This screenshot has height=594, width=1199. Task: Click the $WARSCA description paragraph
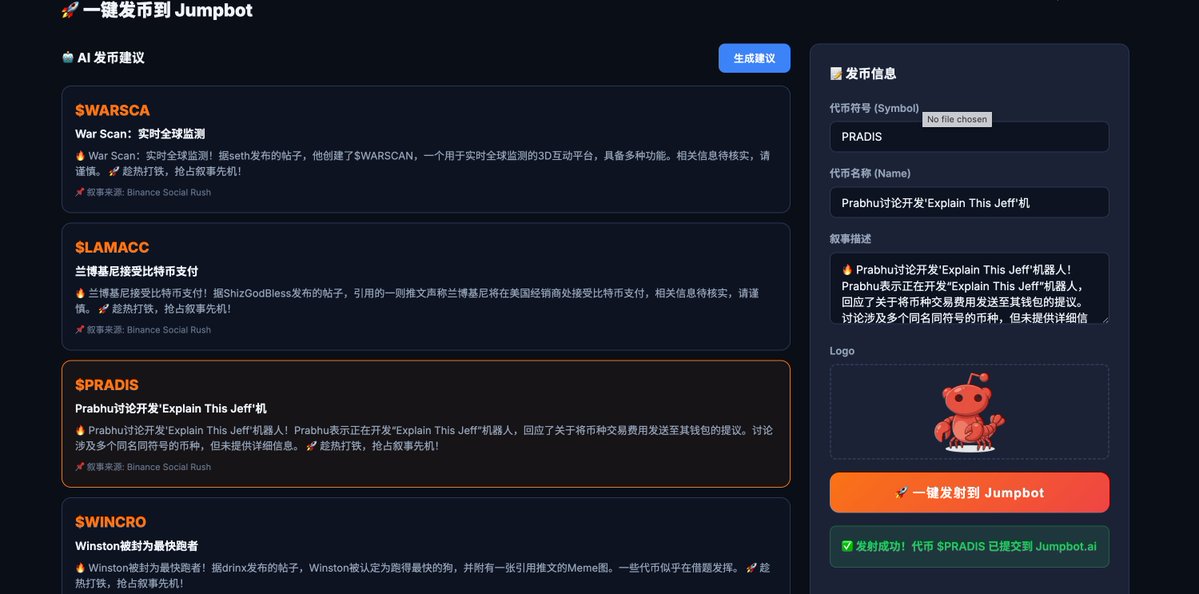[x=422, y=164]
